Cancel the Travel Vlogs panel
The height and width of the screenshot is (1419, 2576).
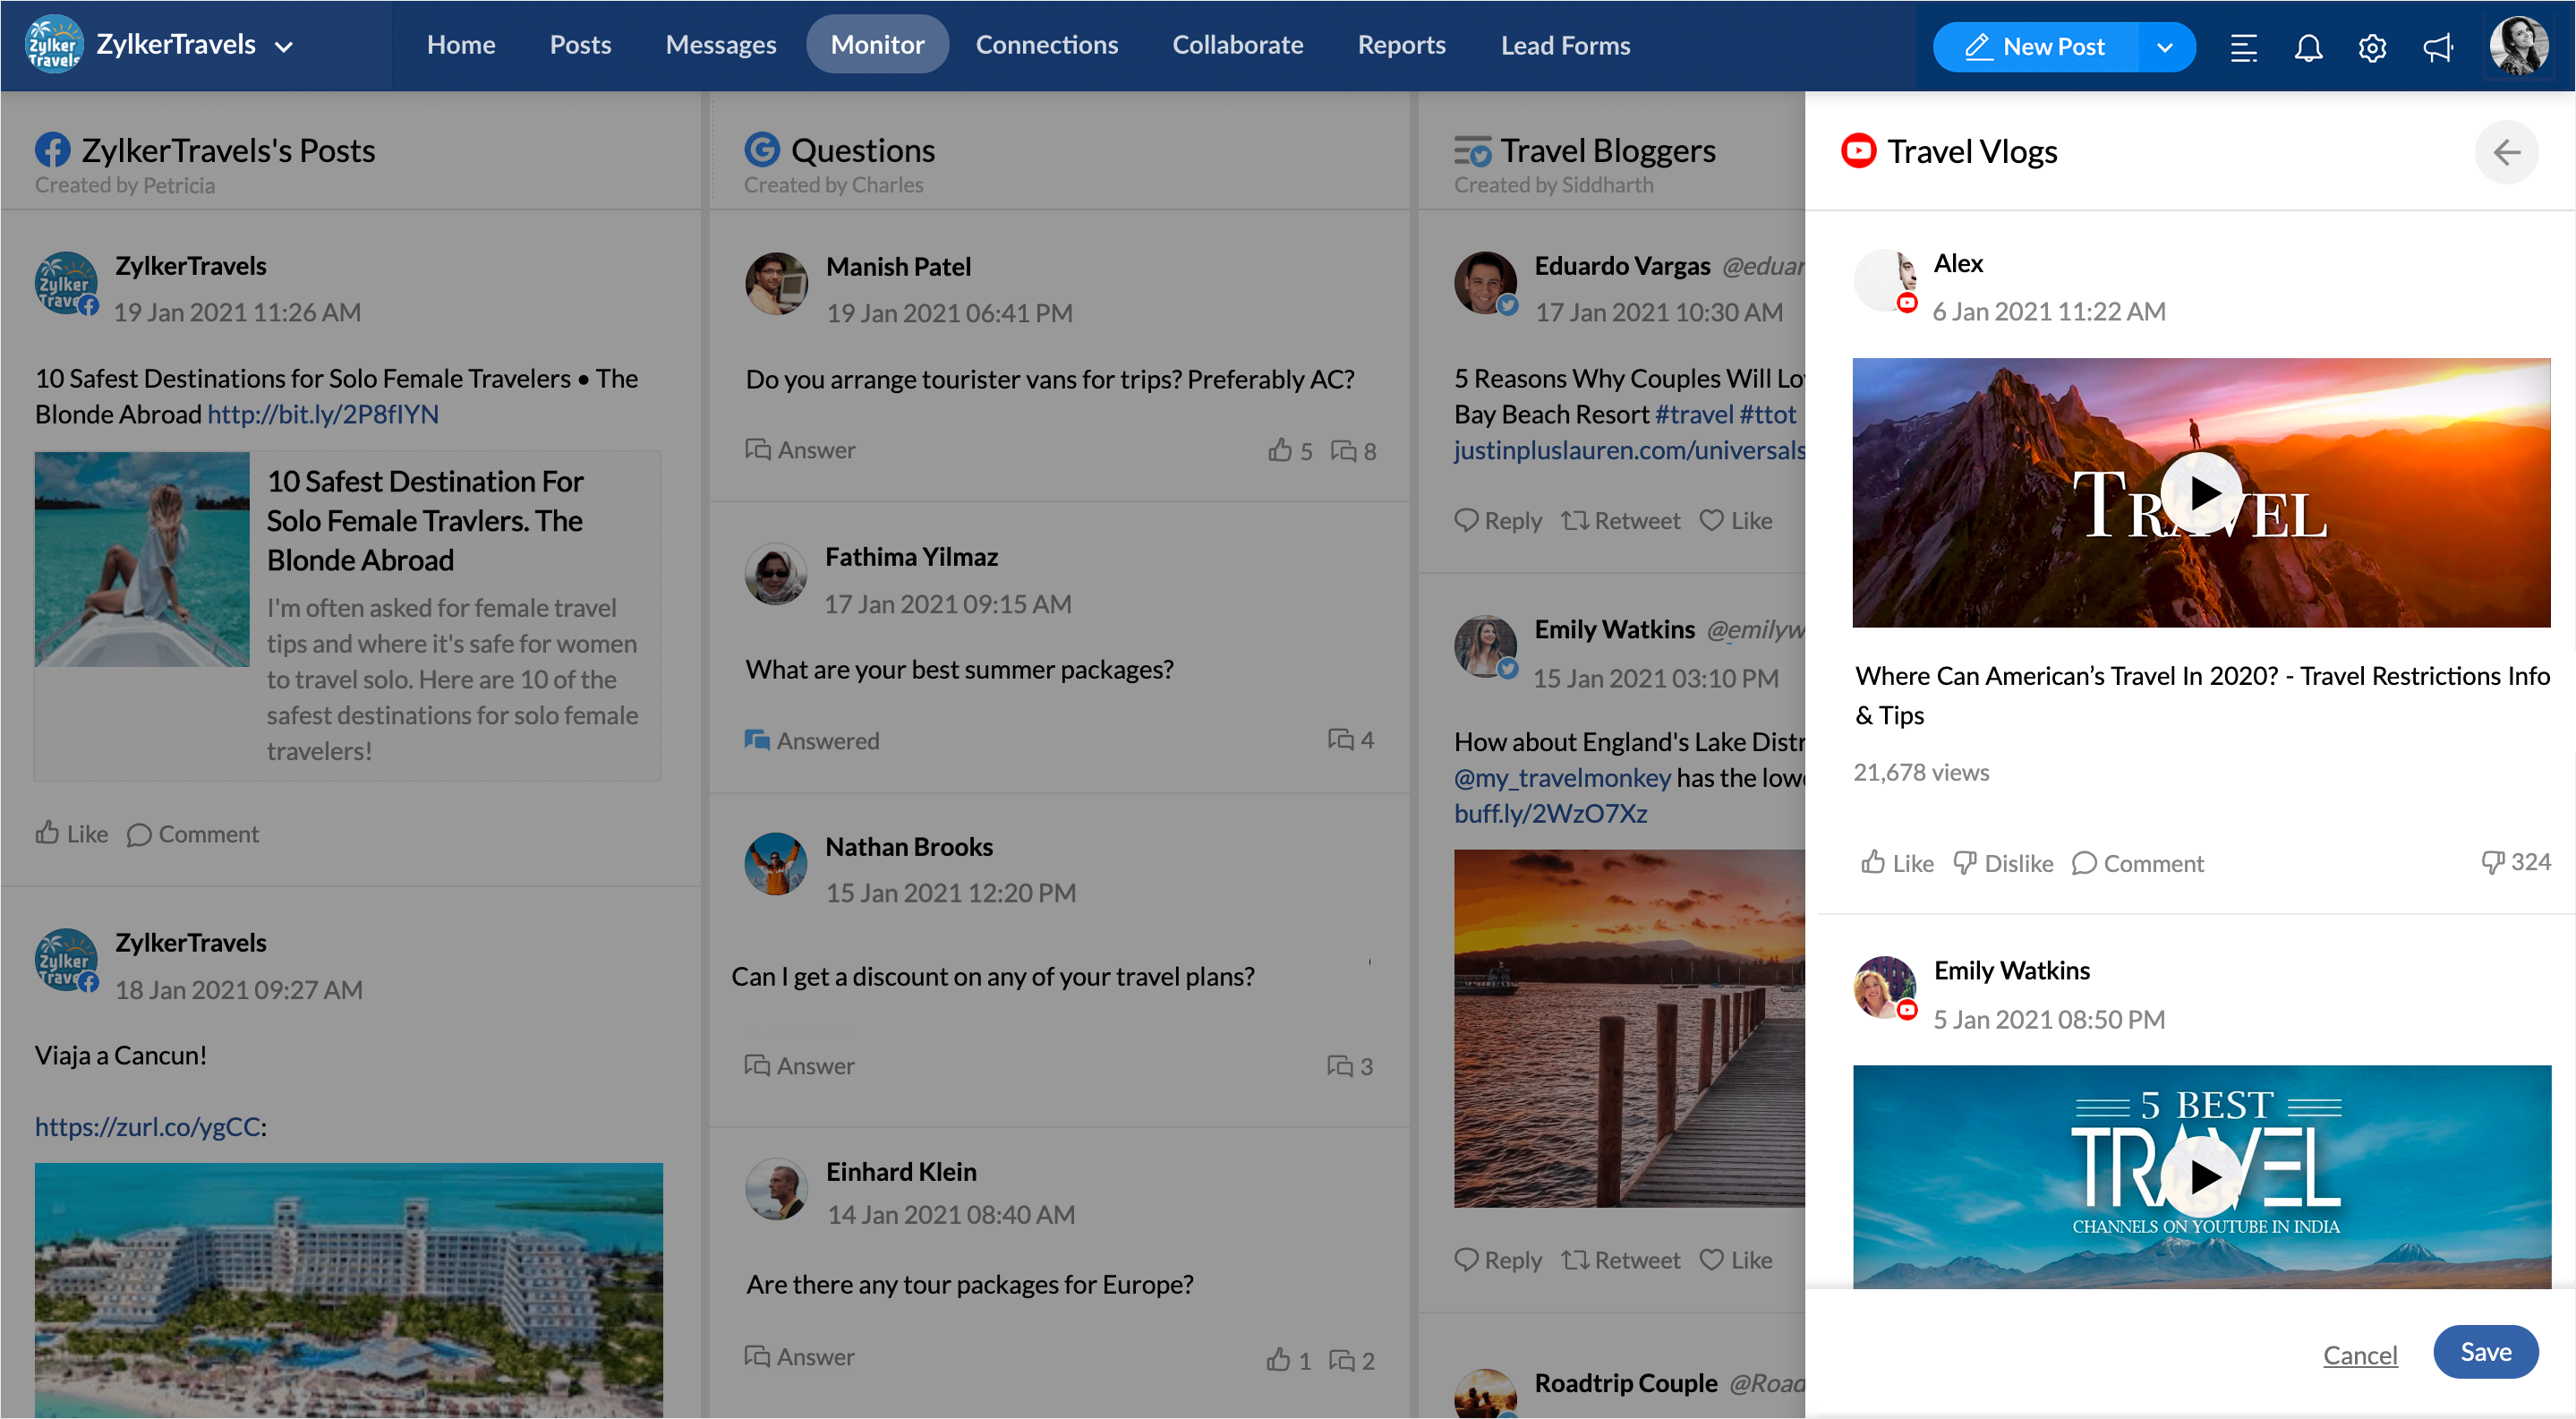(x=2359, y=1355)
